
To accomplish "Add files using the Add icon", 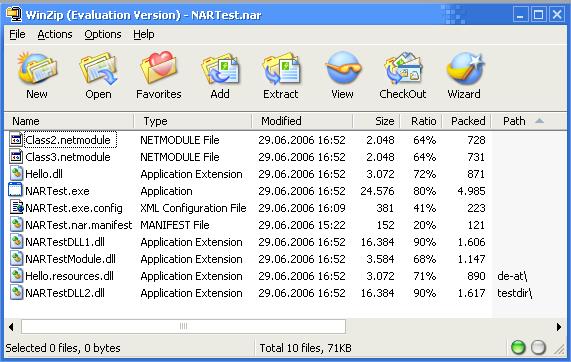I will [220, 68].
